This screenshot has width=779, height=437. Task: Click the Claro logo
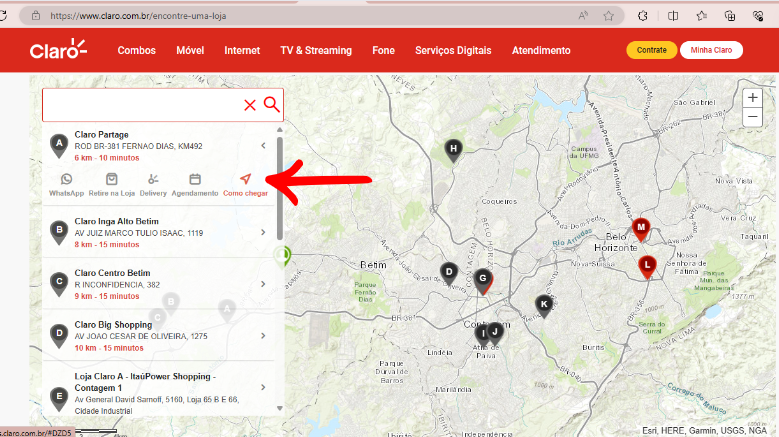(58, 49)
